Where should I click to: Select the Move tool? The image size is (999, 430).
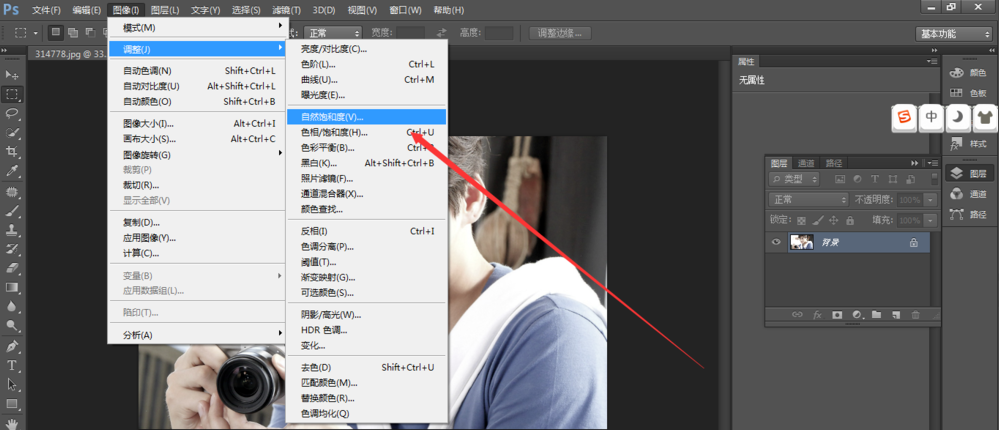pos(12,75)
